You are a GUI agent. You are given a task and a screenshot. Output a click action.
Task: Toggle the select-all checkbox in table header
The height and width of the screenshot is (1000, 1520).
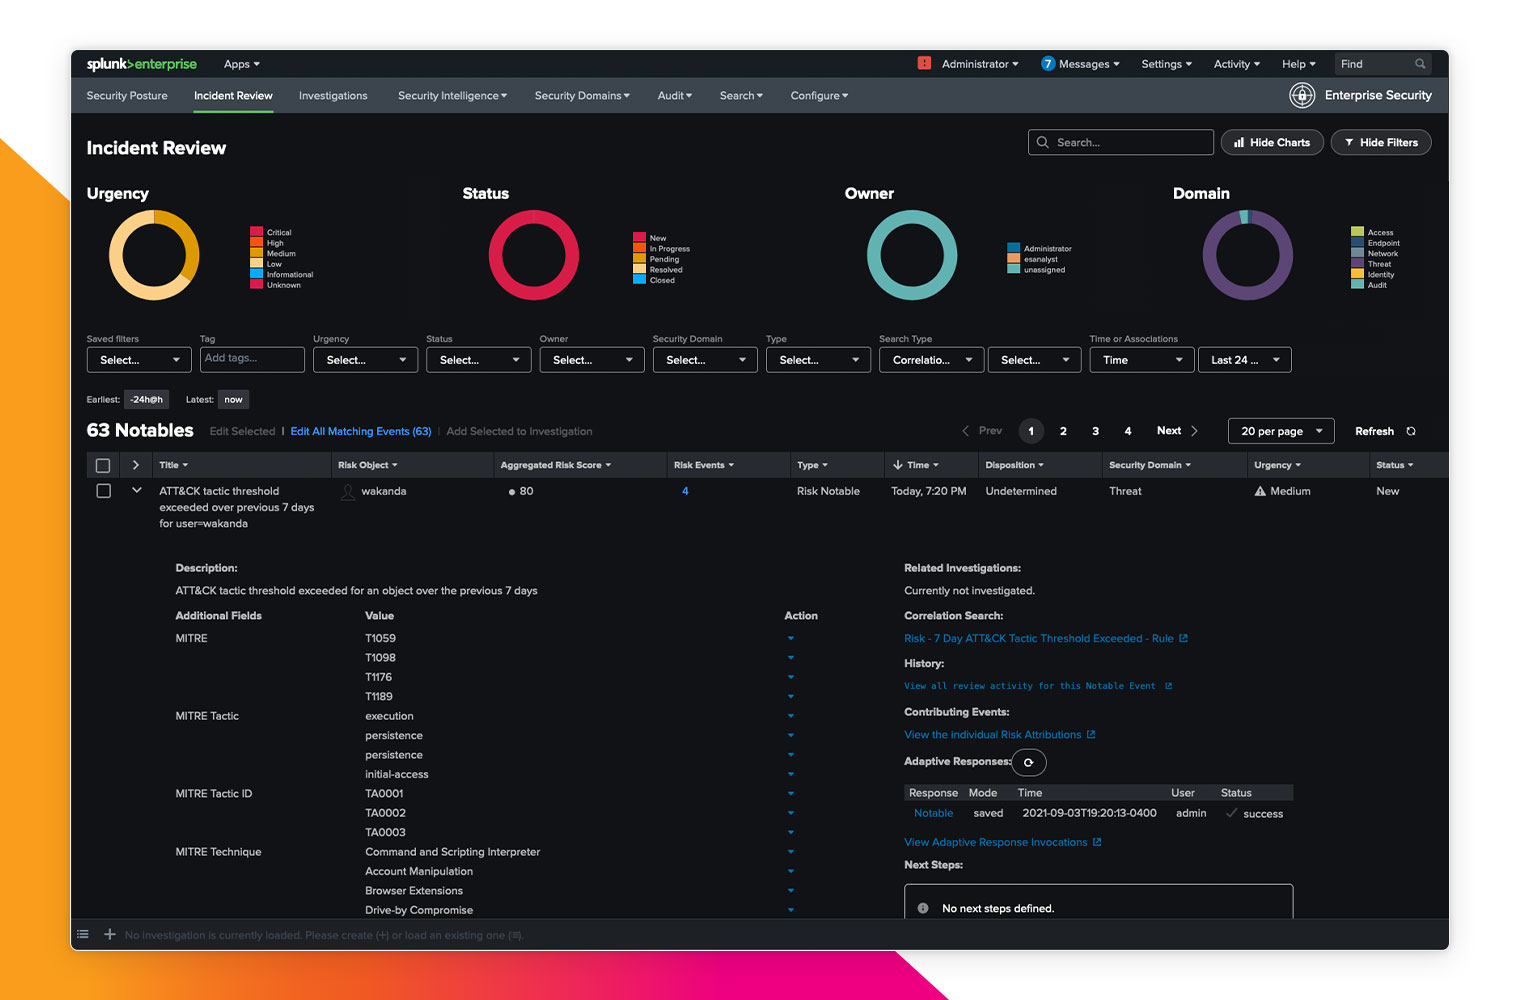[102, 465]
